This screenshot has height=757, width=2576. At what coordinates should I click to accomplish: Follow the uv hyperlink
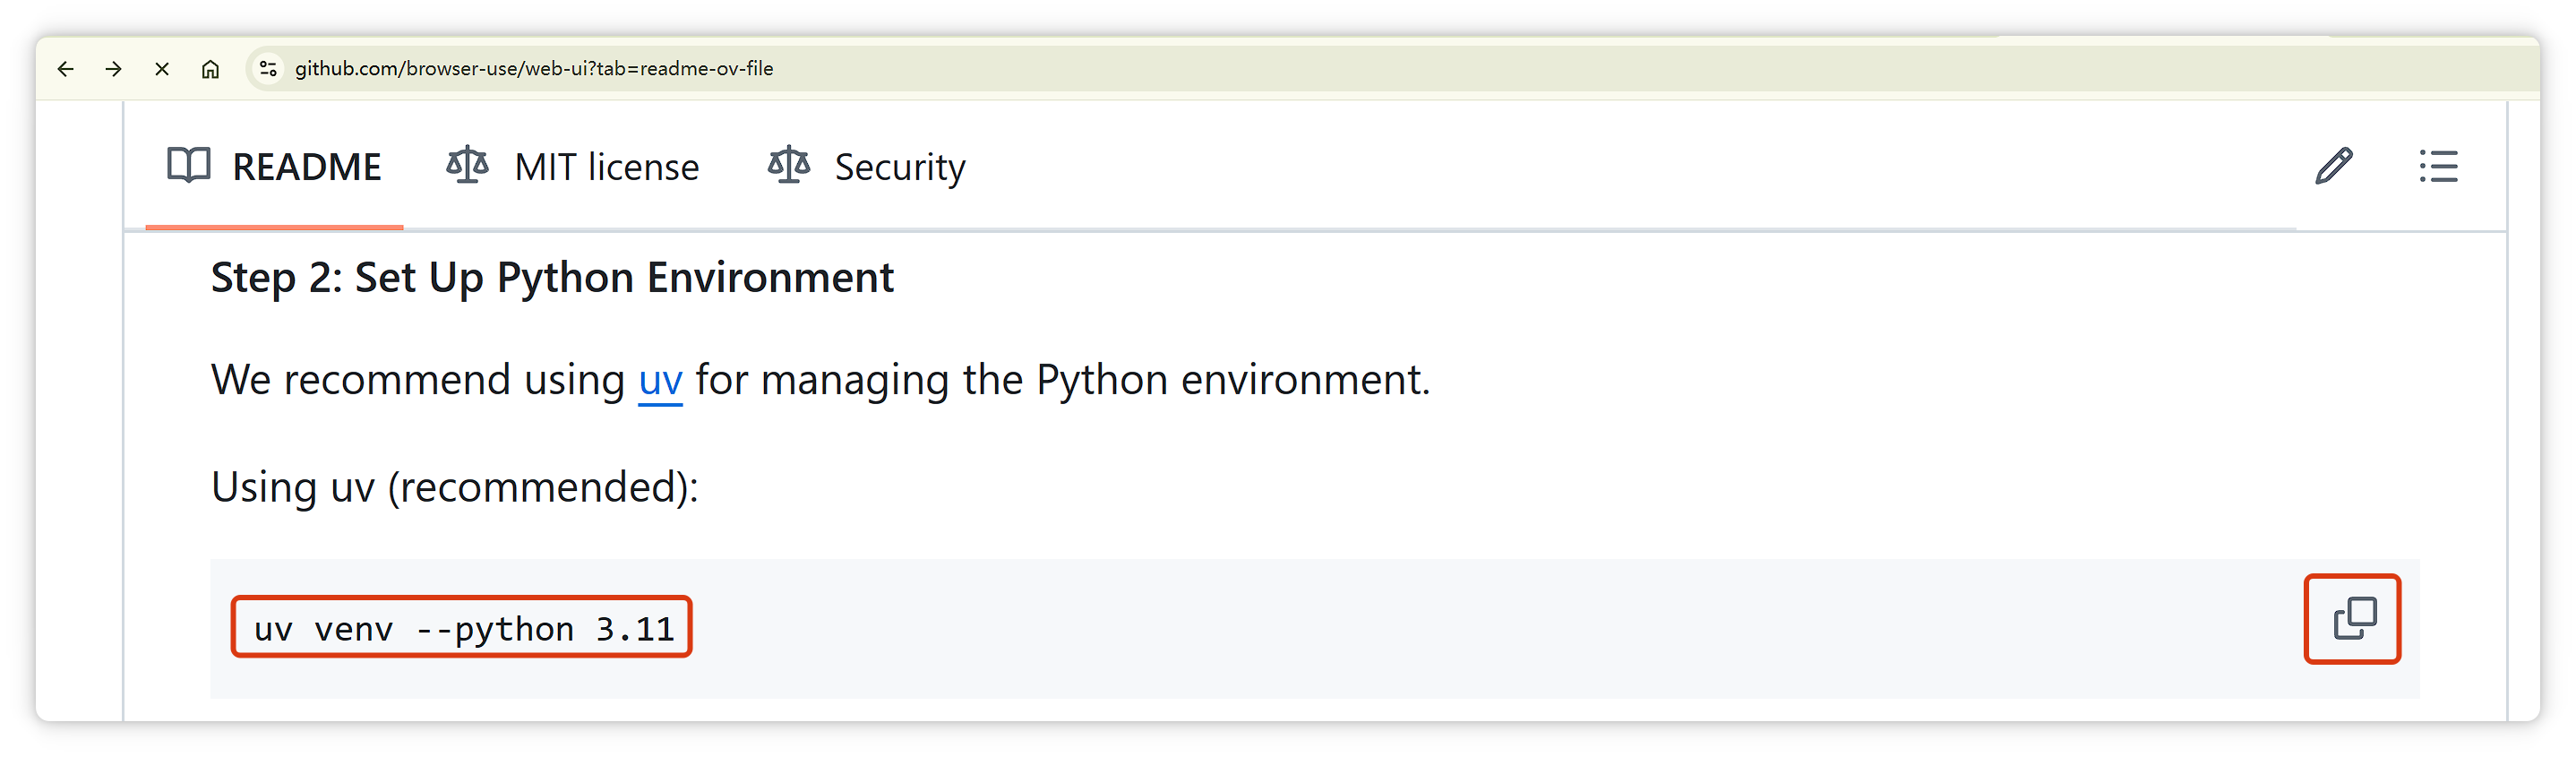pos(660,381)
